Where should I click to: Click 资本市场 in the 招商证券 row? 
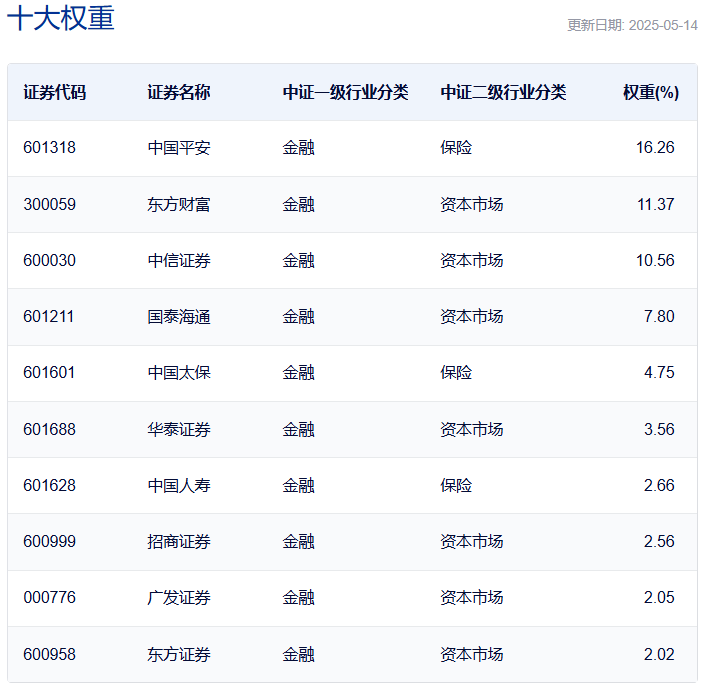(x=472, y=542)
